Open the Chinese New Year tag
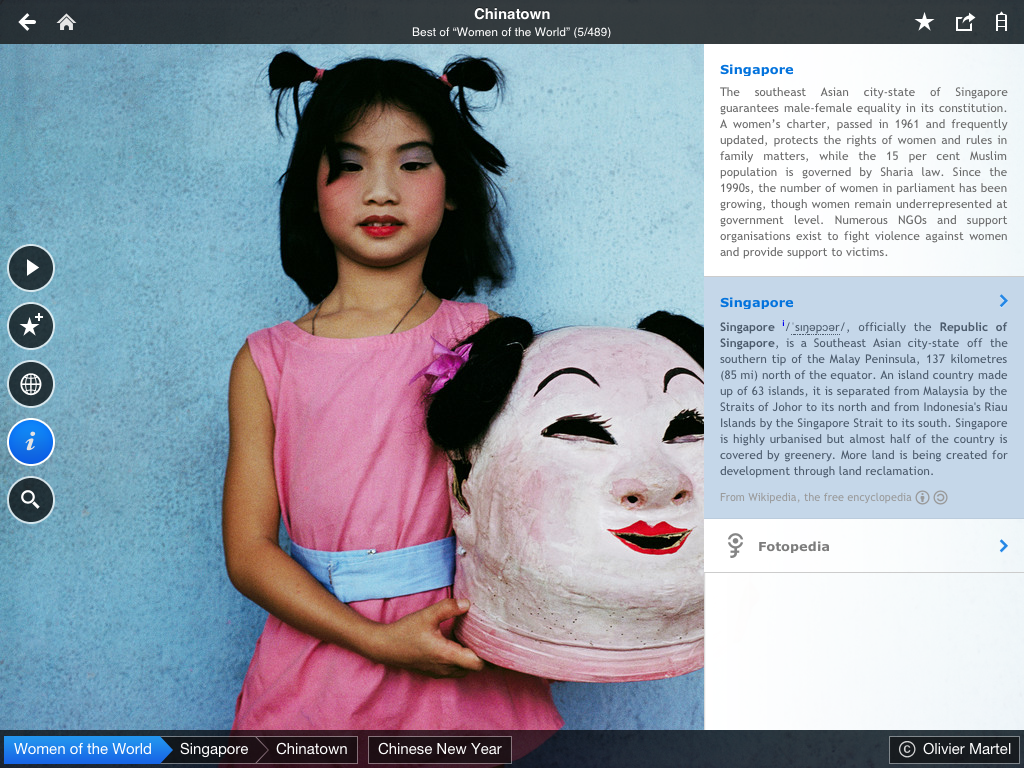Screen dimensions: 1024x768 tap(440, 749)
